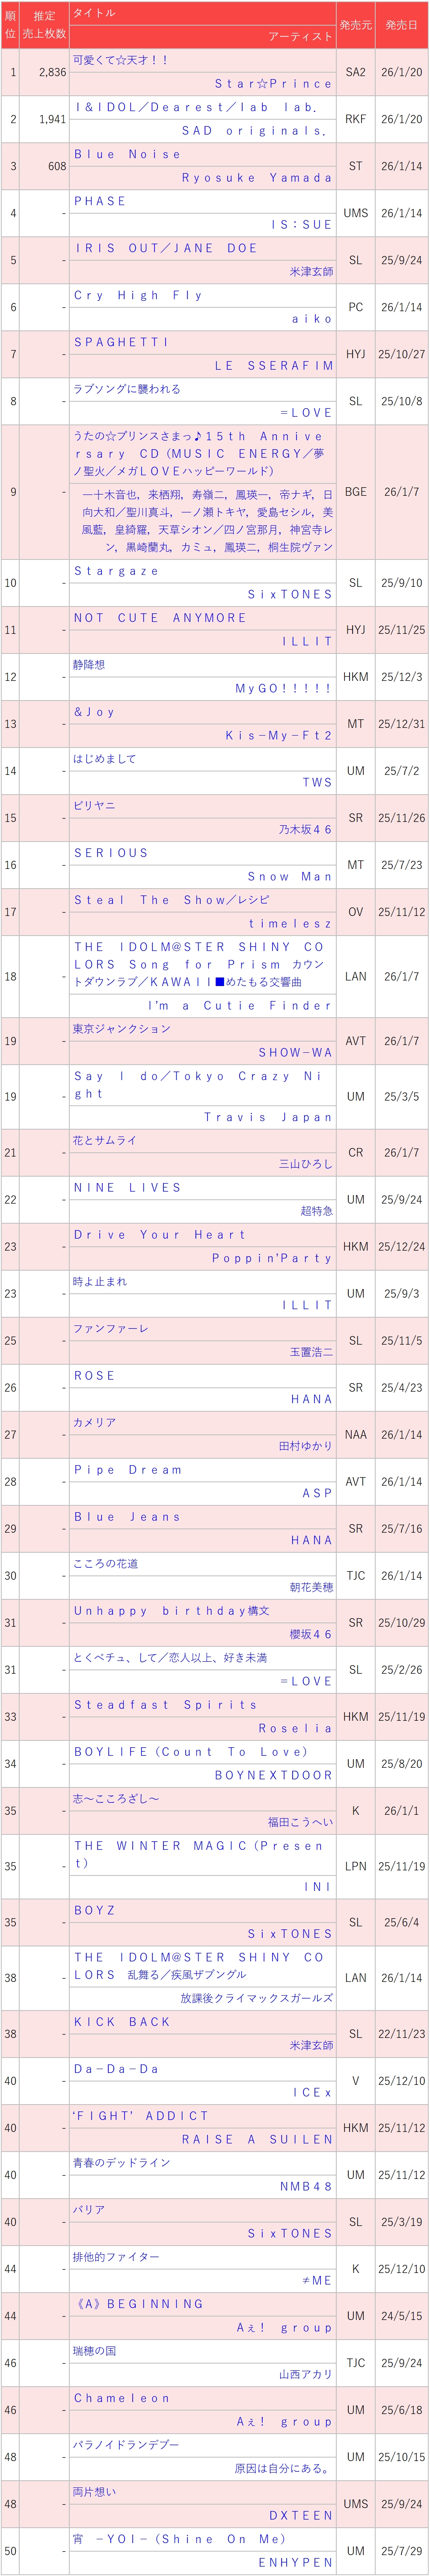
Task: Select the Chameleon title
Action: pyautogui.click(x=121, y=2398)
